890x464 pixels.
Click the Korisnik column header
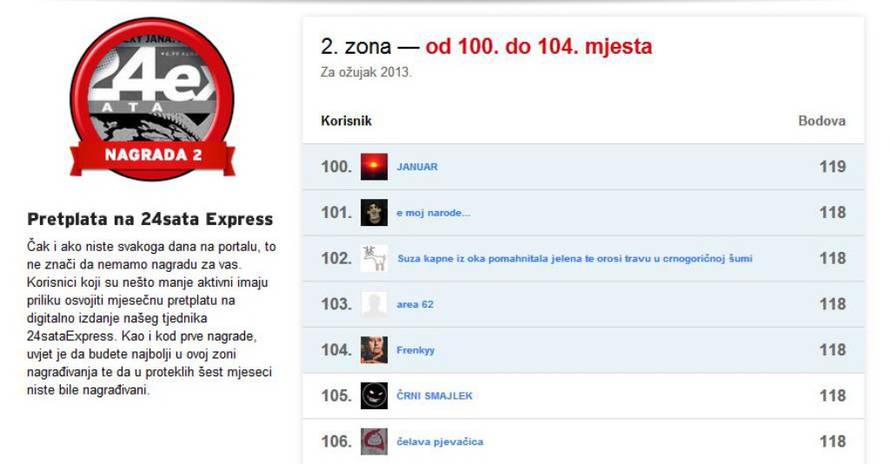click(x=346, y=121)
